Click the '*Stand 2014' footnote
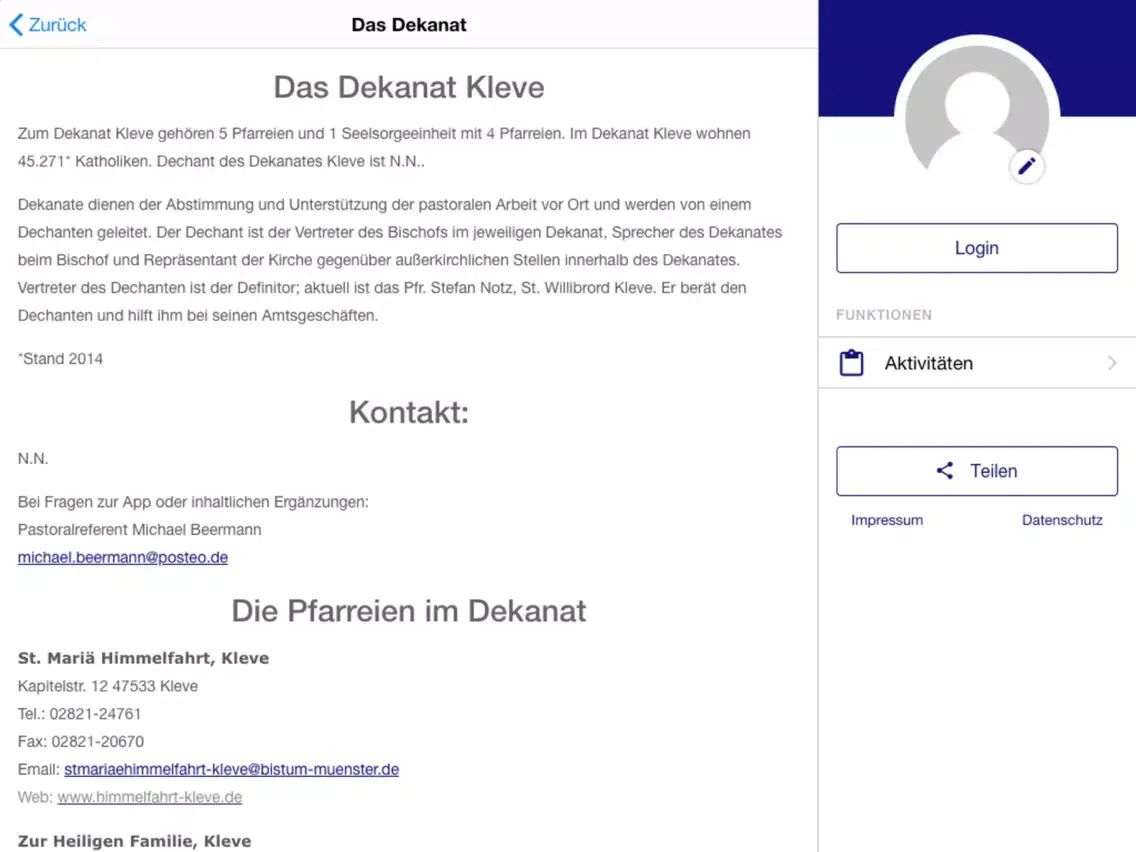1136x852 pixels. [x=60, y=359]
